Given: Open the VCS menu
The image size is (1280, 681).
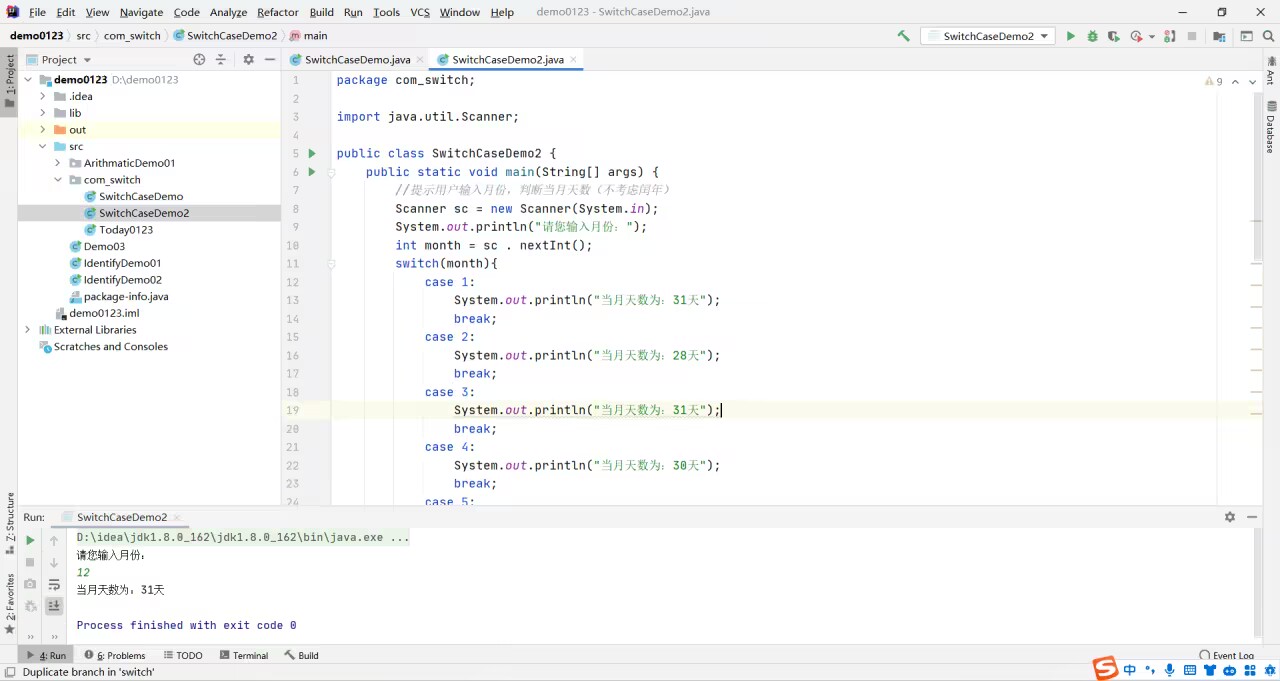Looking at the screenshot, I should 420,12.
